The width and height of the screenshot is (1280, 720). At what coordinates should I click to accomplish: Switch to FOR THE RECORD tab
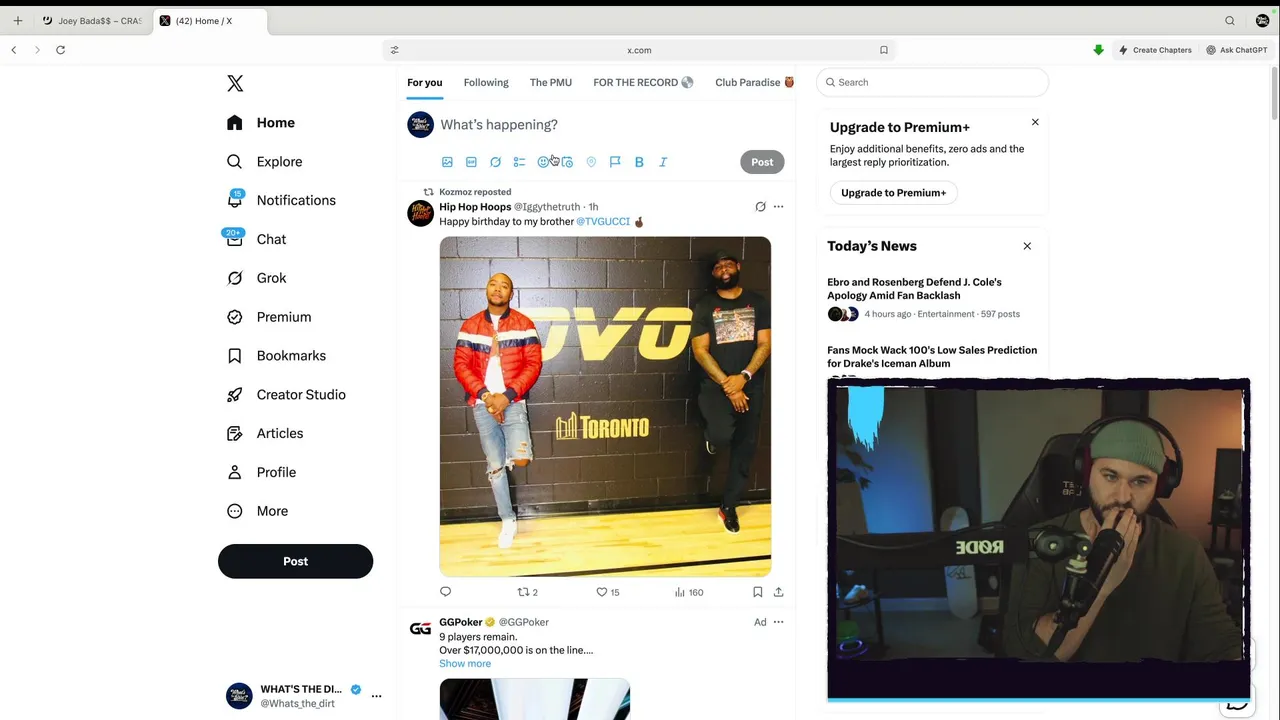[643, 82]
